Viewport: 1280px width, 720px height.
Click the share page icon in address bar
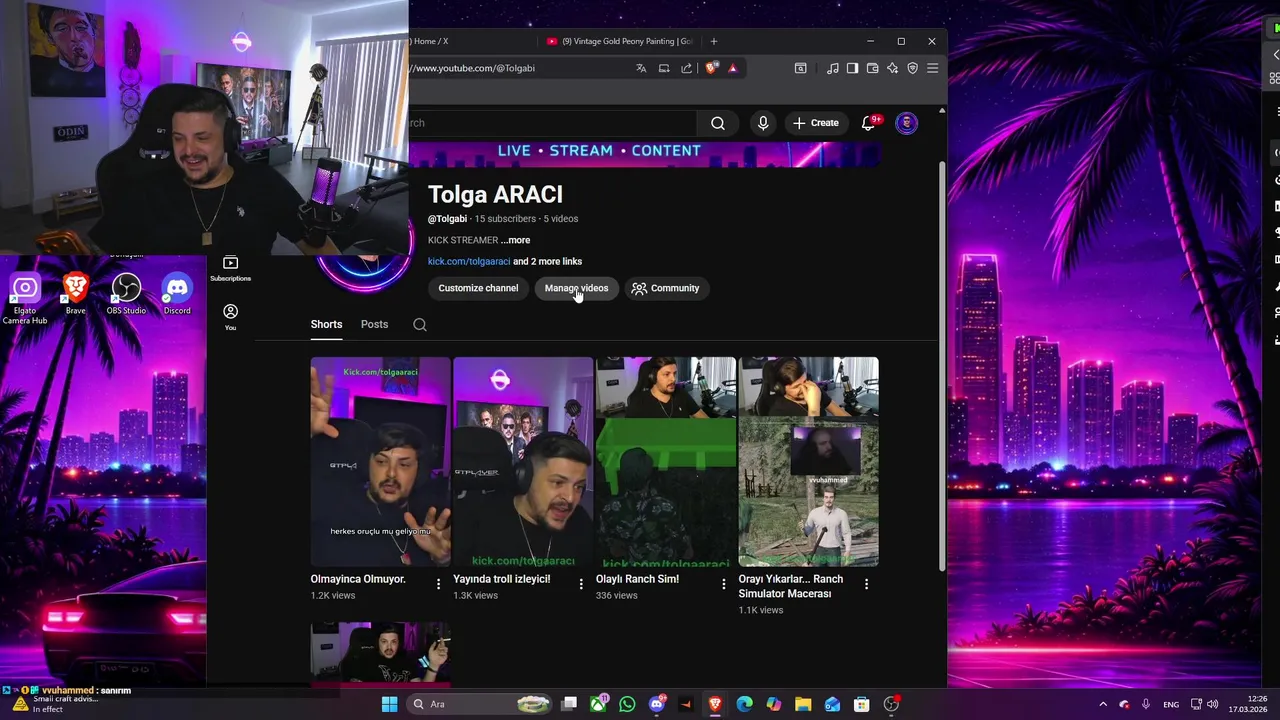click(687, 68)
